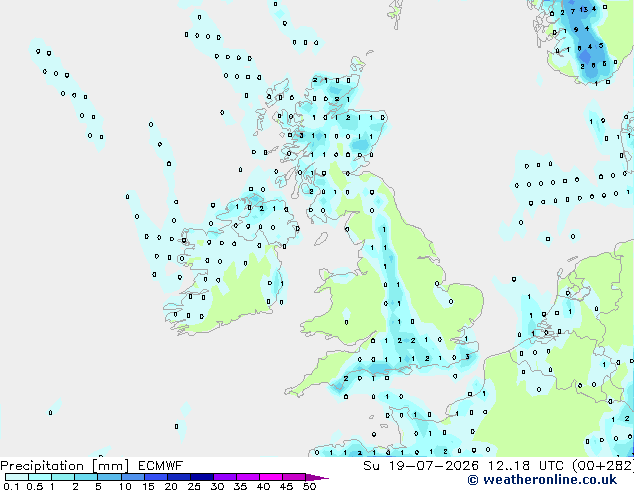Click the legend swatch between 10 and 15
The image size is (634, 490).
(133, 477)
